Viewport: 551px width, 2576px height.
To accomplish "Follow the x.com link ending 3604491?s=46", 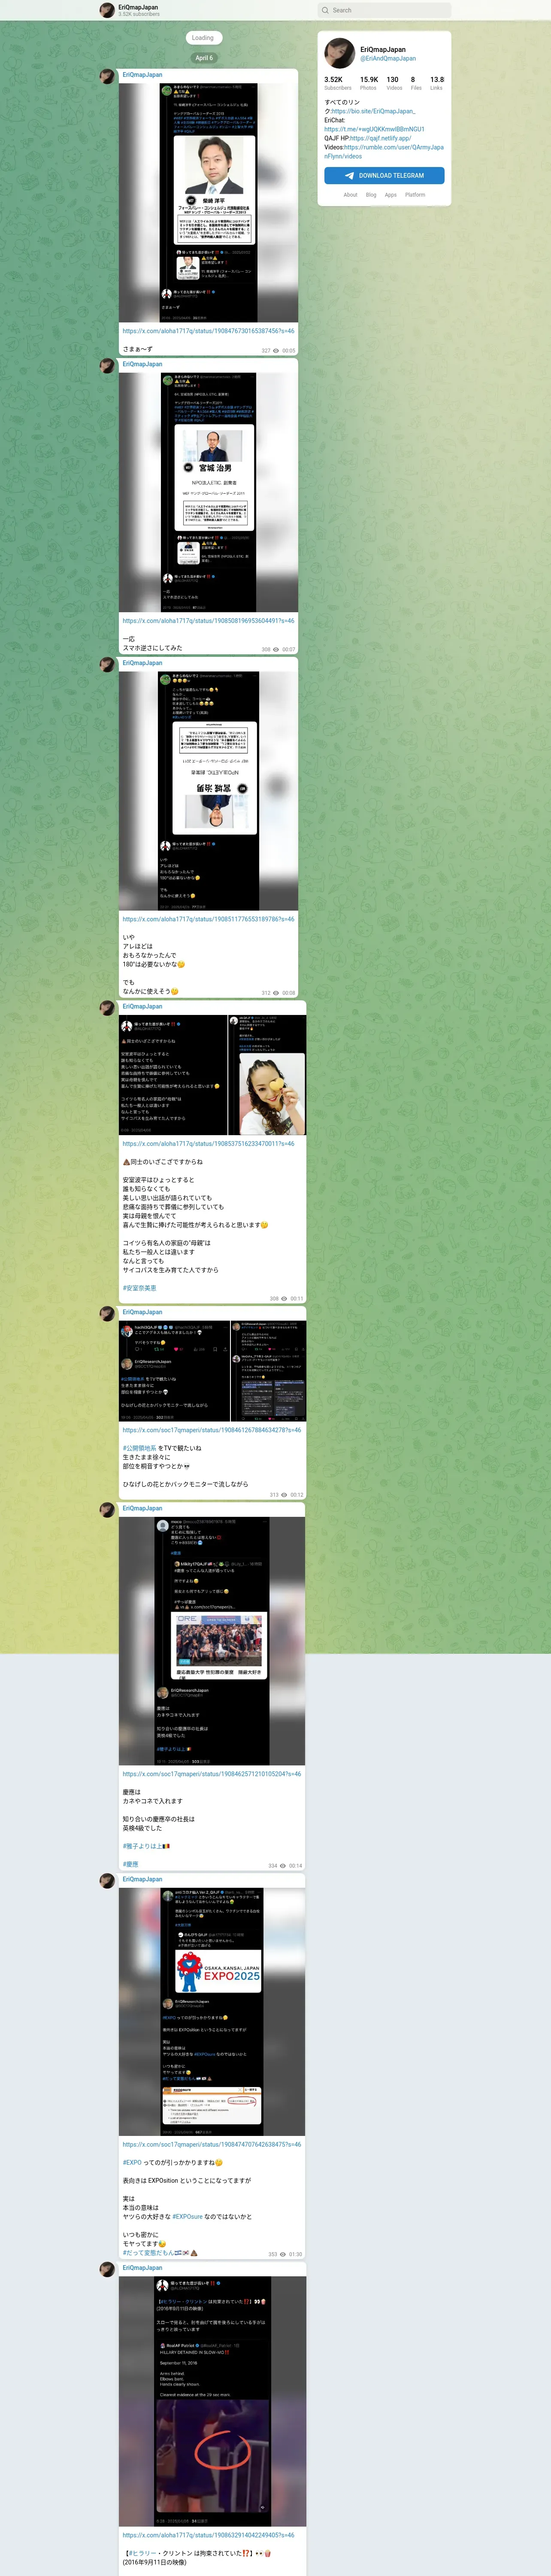I will [x=208, y=621].
